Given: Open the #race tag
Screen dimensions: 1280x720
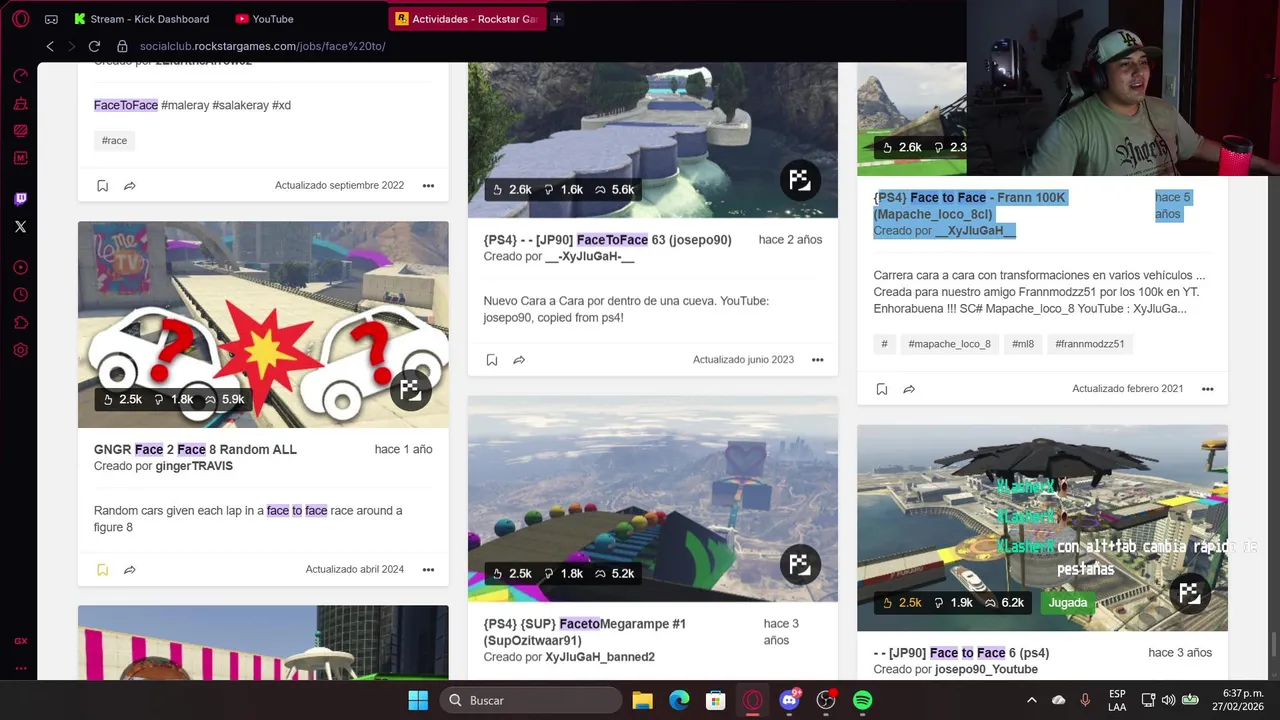Looking at the screenshot, I should 114,141.
